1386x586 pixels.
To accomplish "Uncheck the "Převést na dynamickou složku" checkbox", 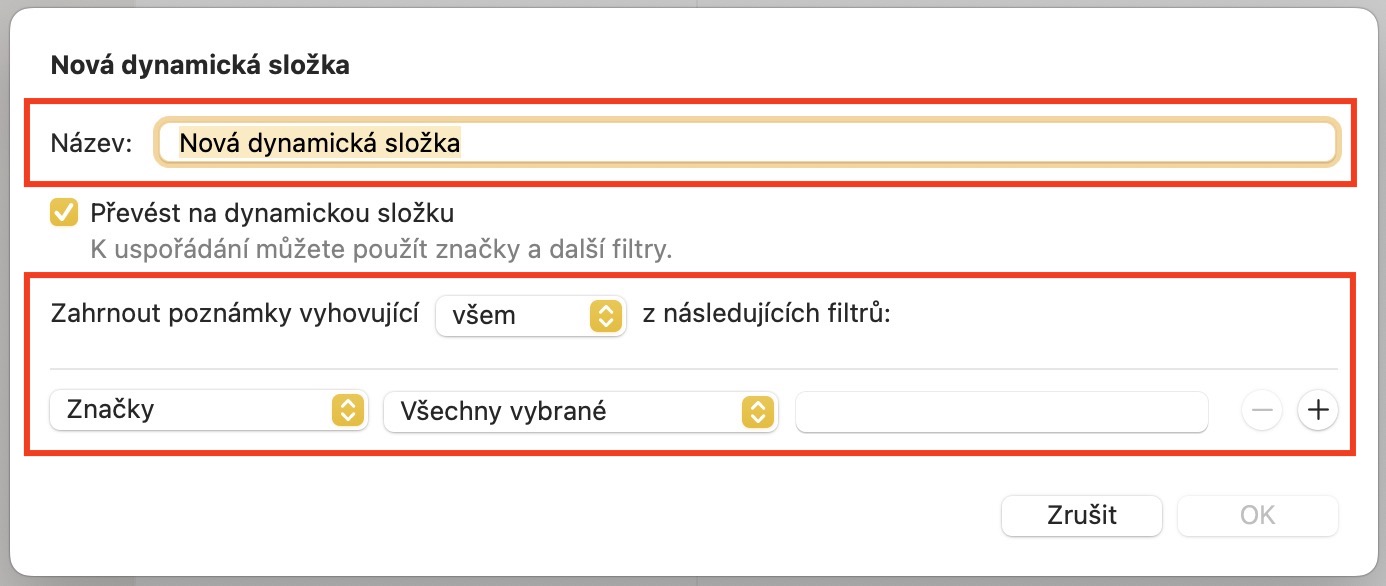I will (x=65, y=213).
